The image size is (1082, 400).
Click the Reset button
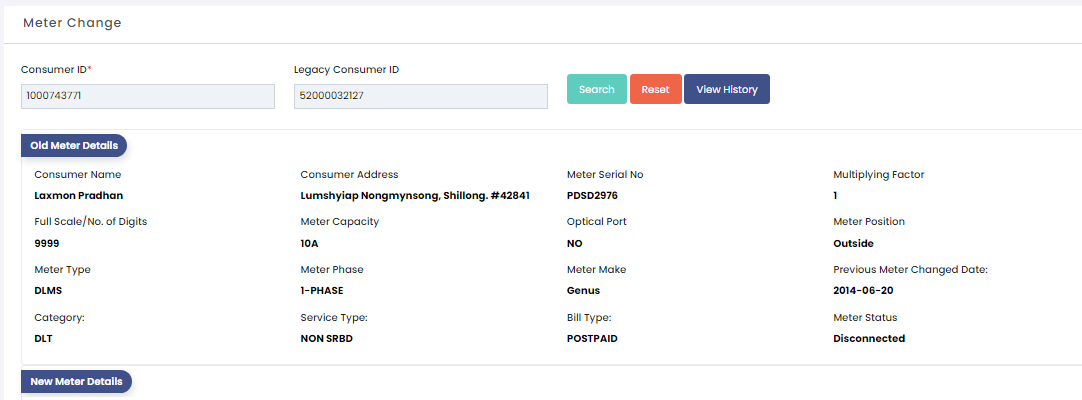[x=656, y=89]
